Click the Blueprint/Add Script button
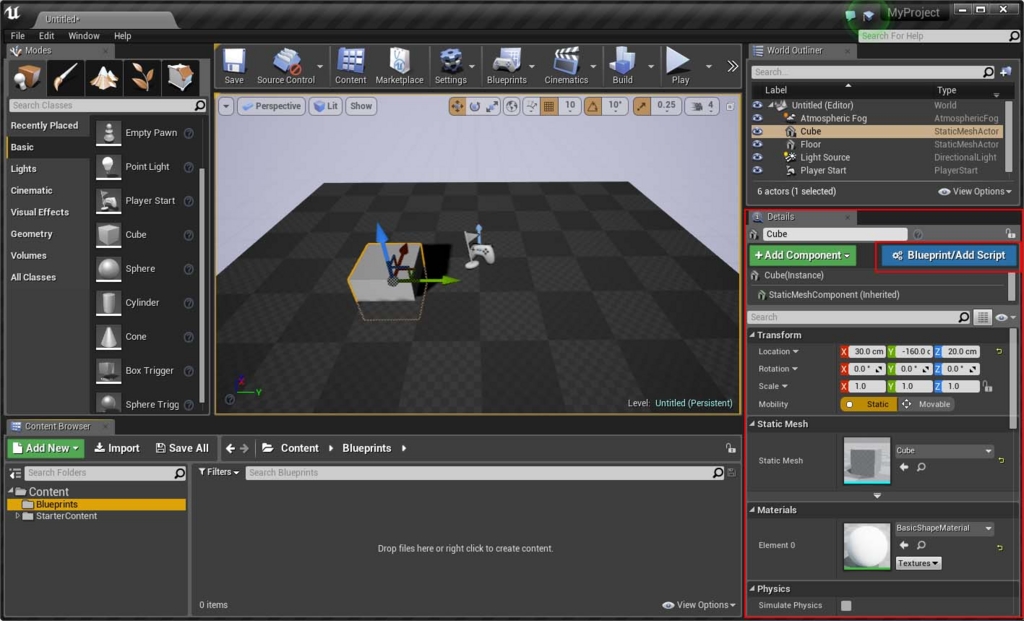The width and height of the screenshot is (1024, 621). click(949, 255)
